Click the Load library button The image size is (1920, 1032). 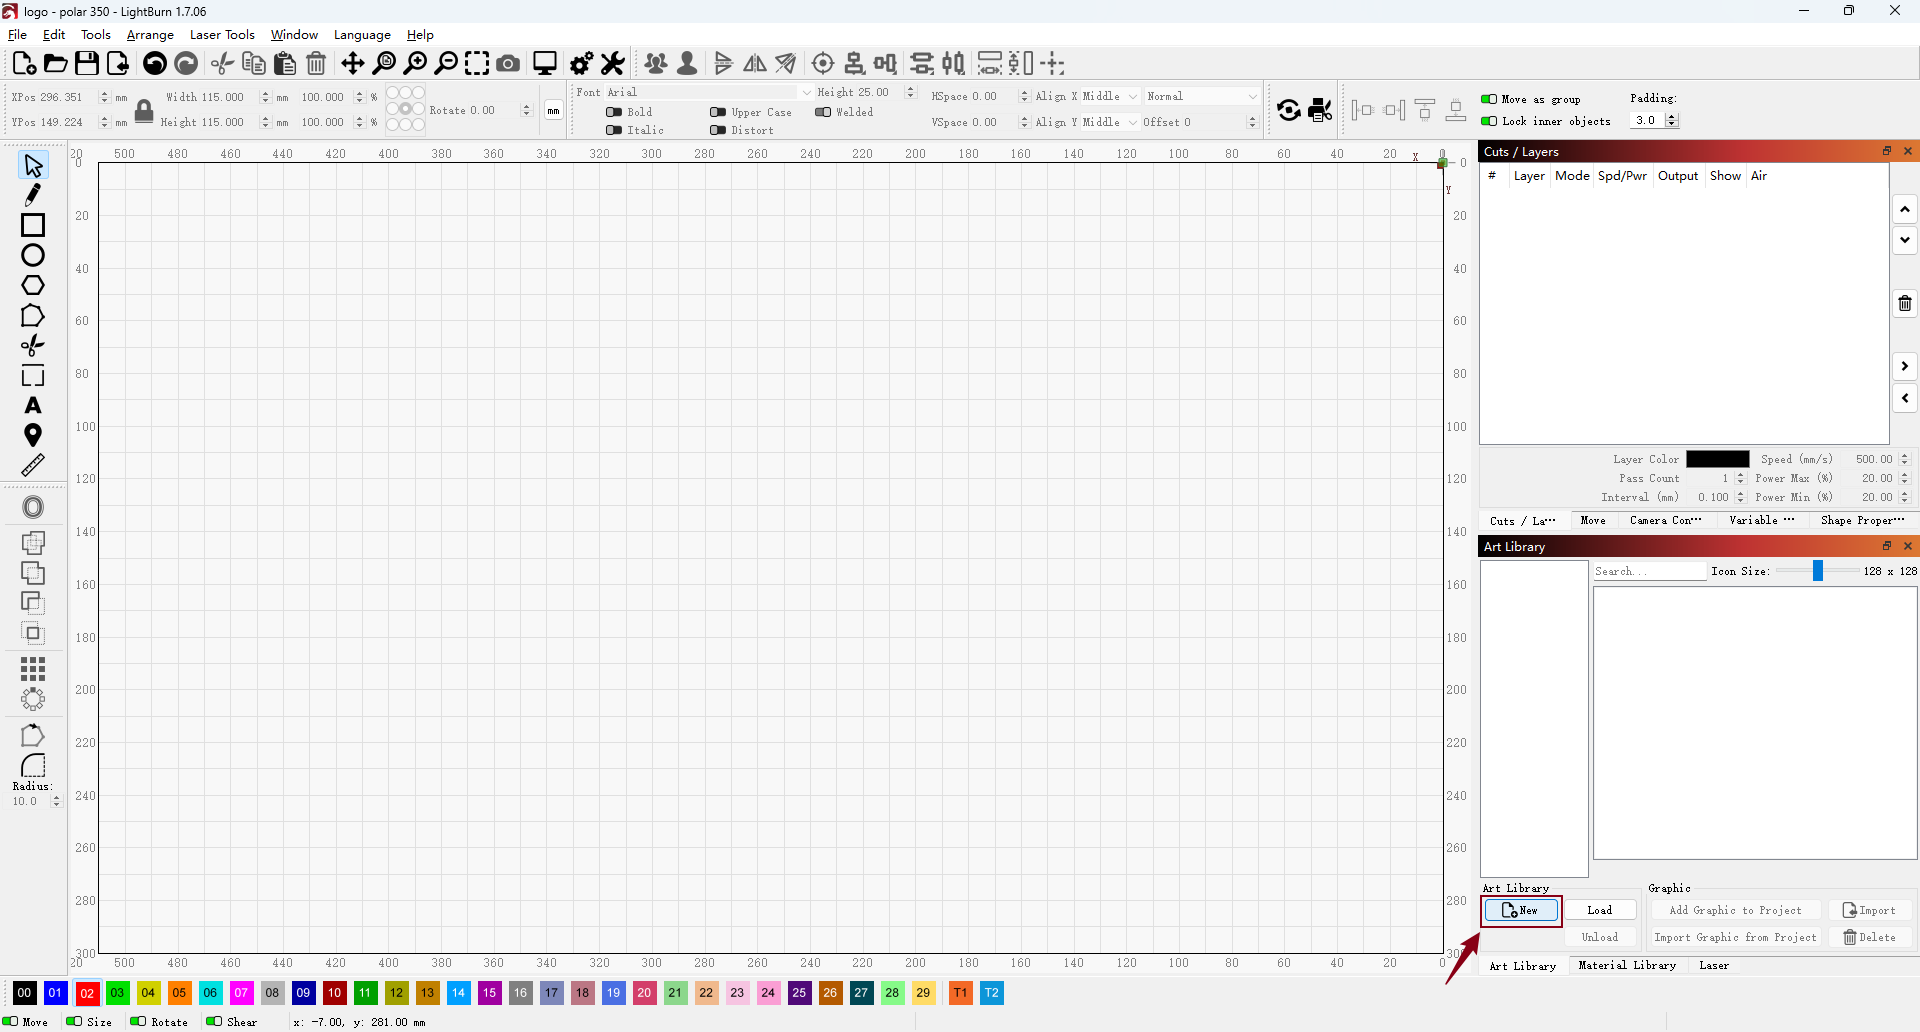click(1600, 910)
